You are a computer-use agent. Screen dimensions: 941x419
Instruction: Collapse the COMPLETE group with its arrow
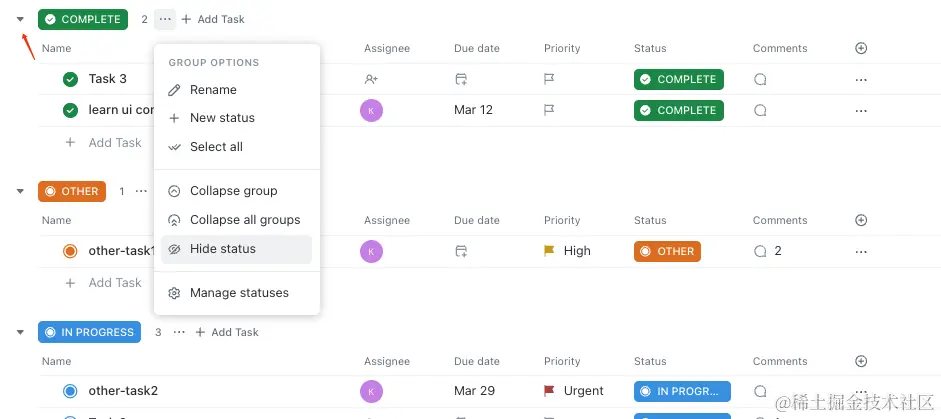click(x=20, y=19)
